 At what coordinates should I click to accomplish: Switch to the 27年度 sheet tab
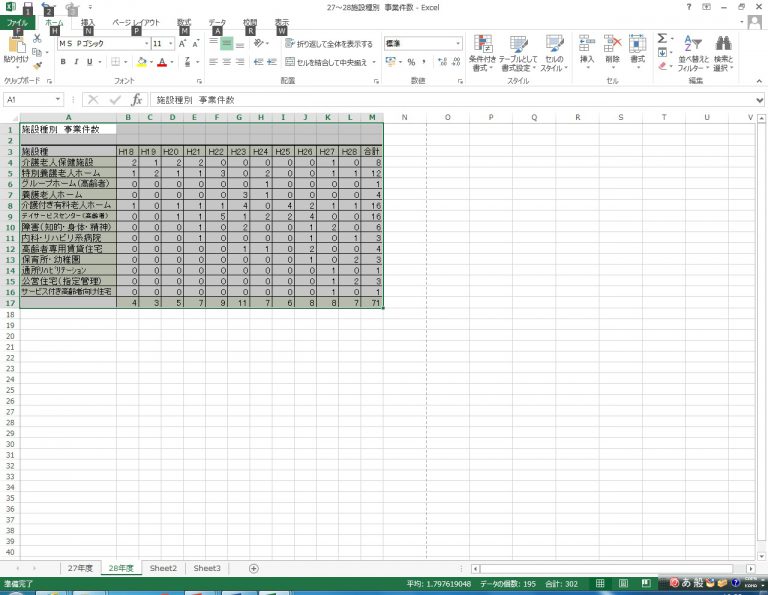(x=80, y=568)
